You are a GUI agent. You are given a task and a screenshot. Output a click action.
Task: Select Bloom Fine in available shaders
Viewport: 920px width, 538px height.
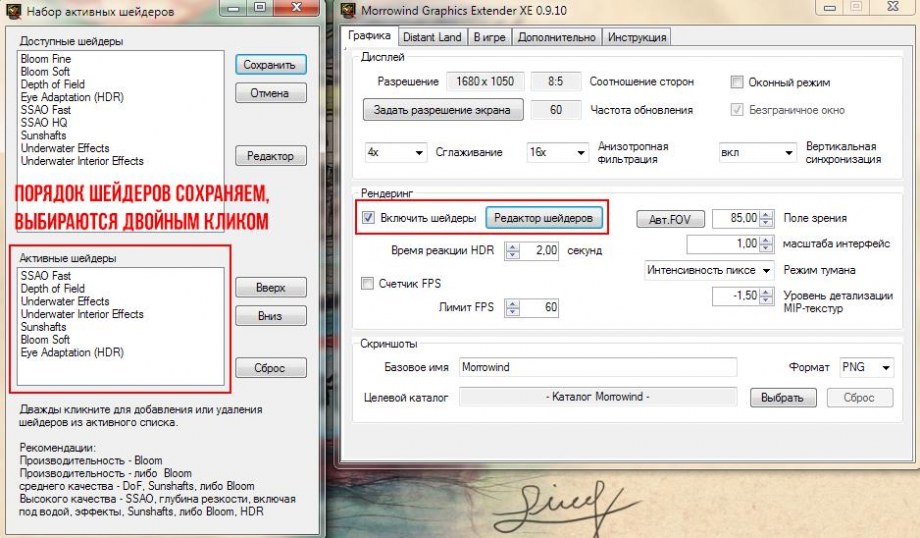46,59
